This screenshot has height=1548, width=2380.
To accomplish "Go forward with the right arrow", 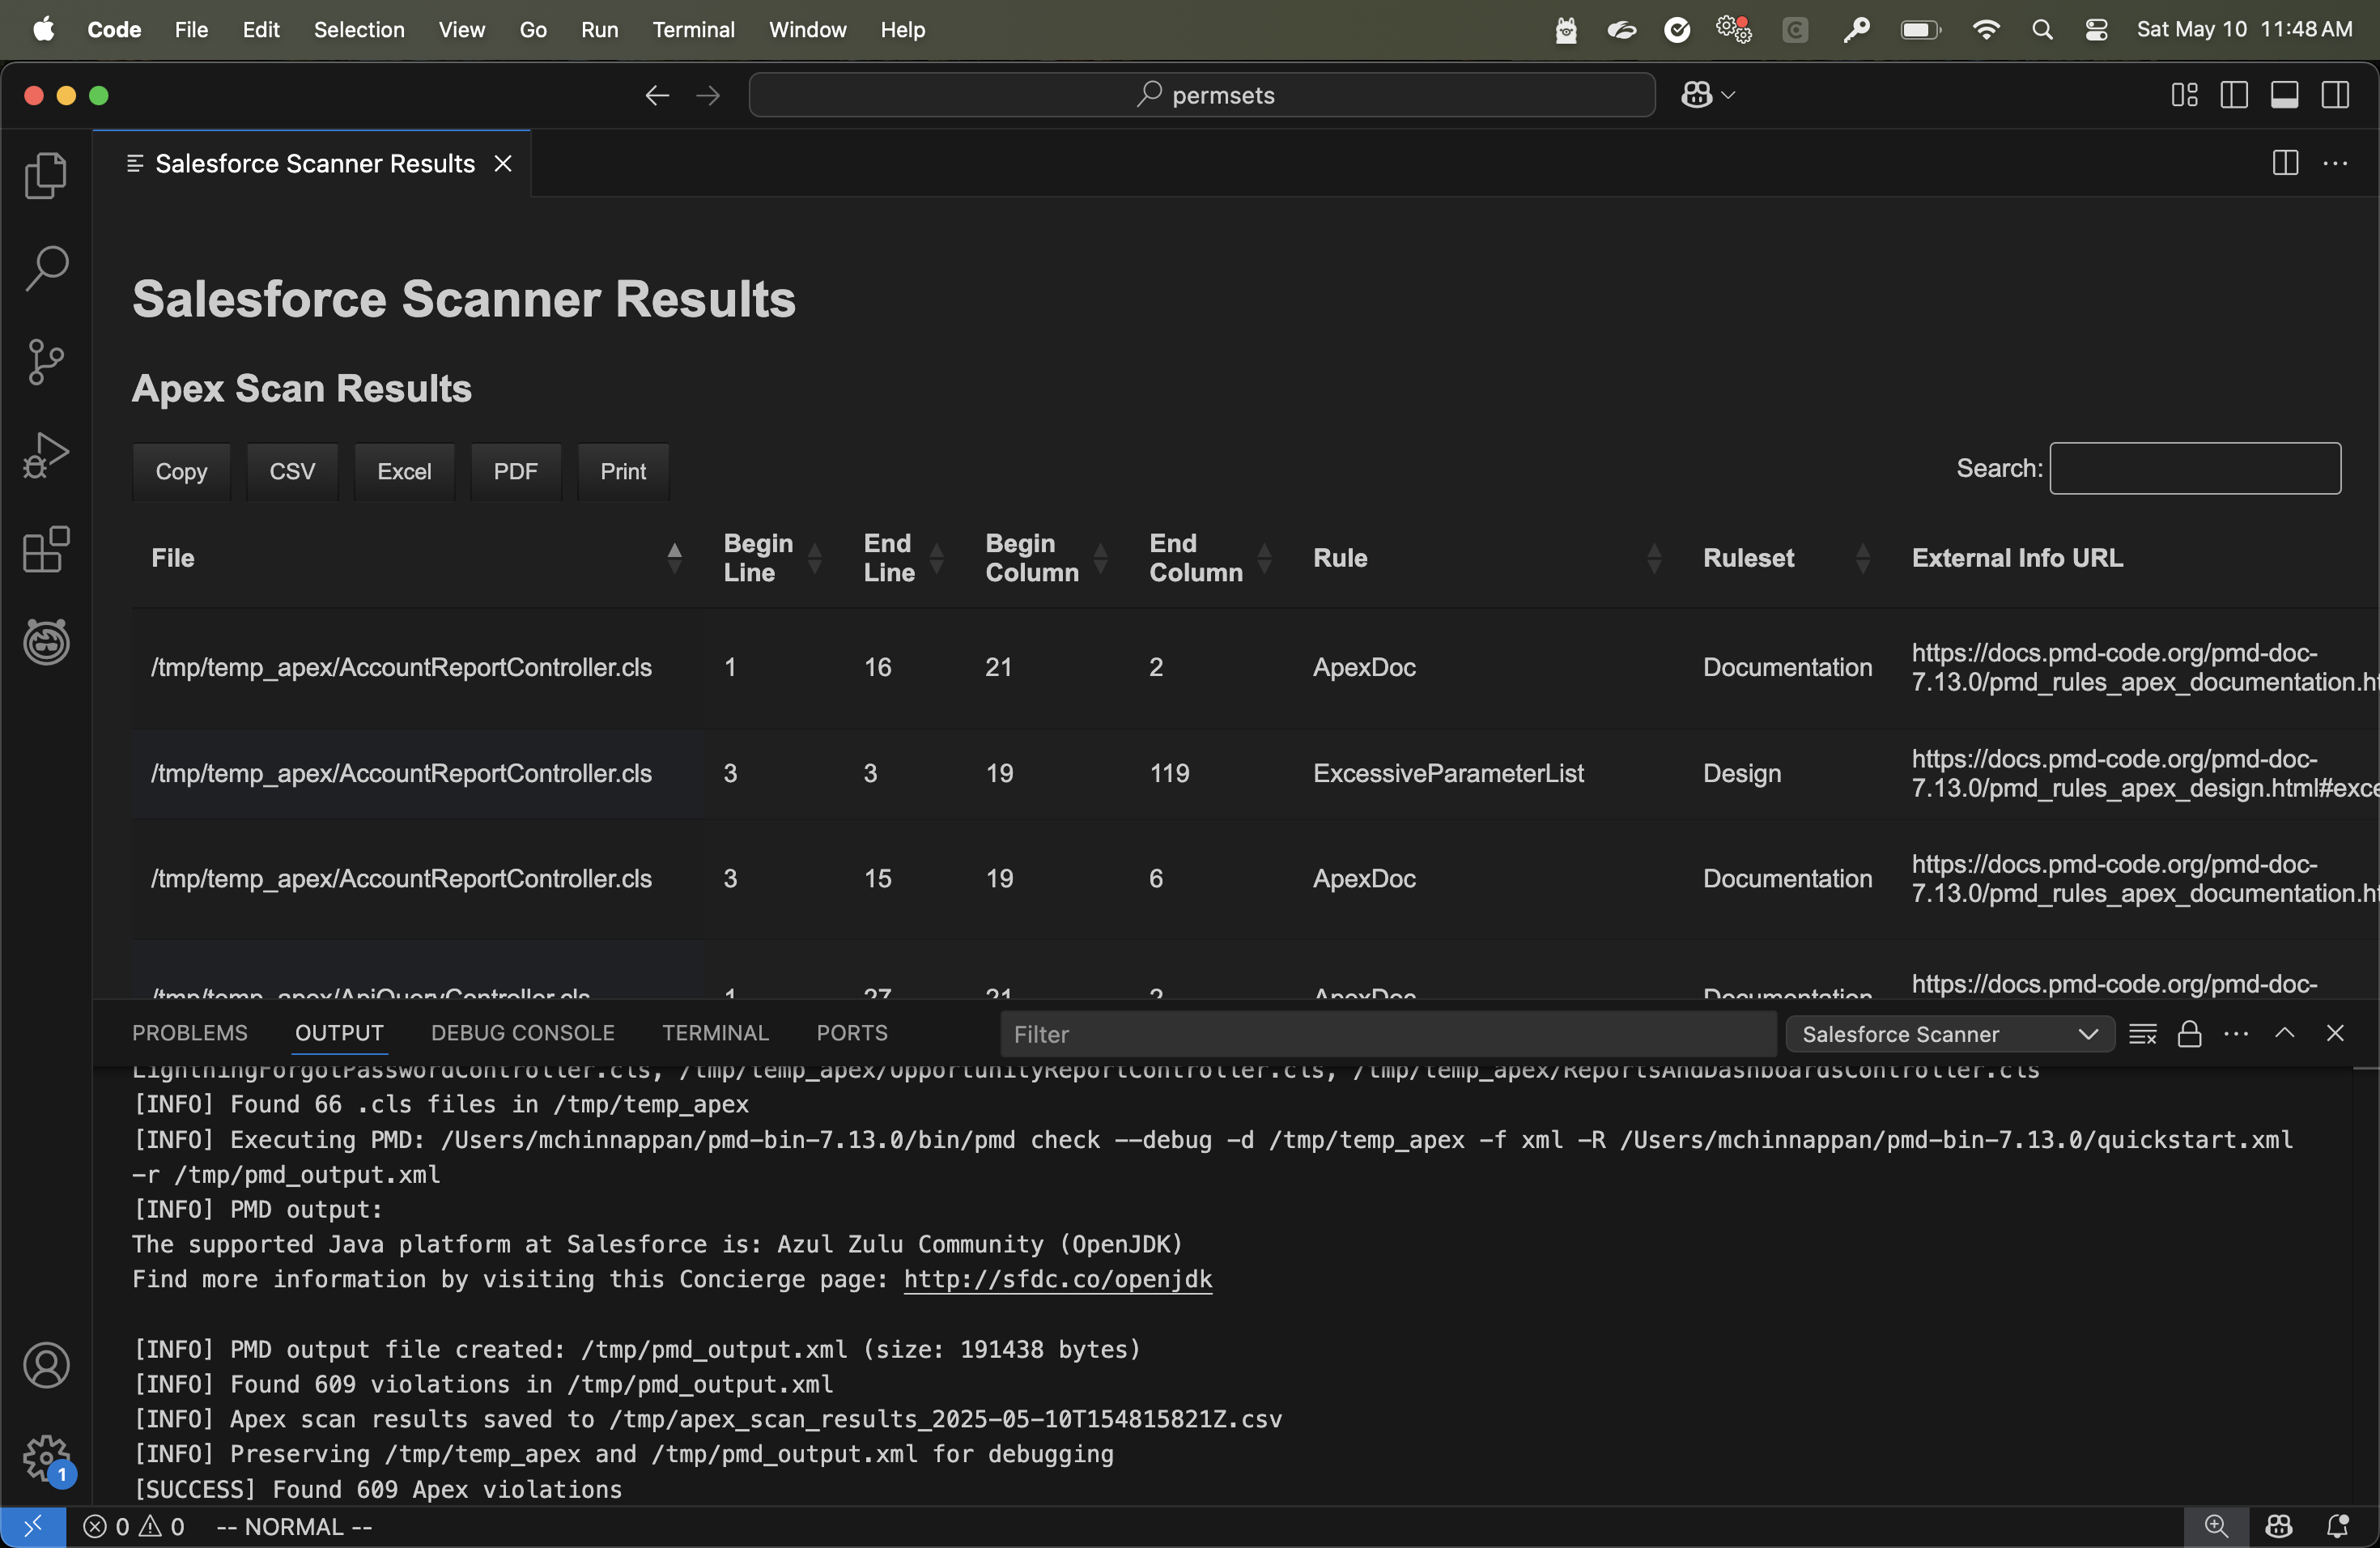I will click(708, 95).
